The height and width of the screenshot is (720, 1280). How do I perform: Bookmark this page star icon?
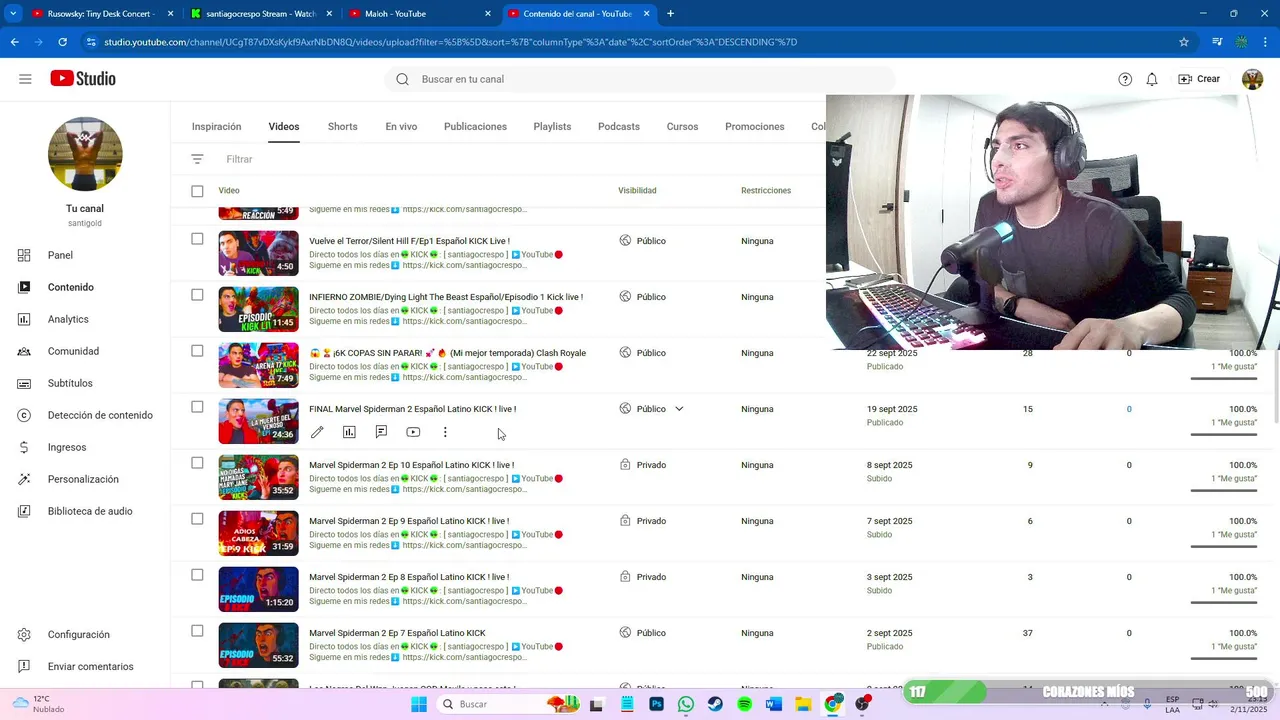1184,42
